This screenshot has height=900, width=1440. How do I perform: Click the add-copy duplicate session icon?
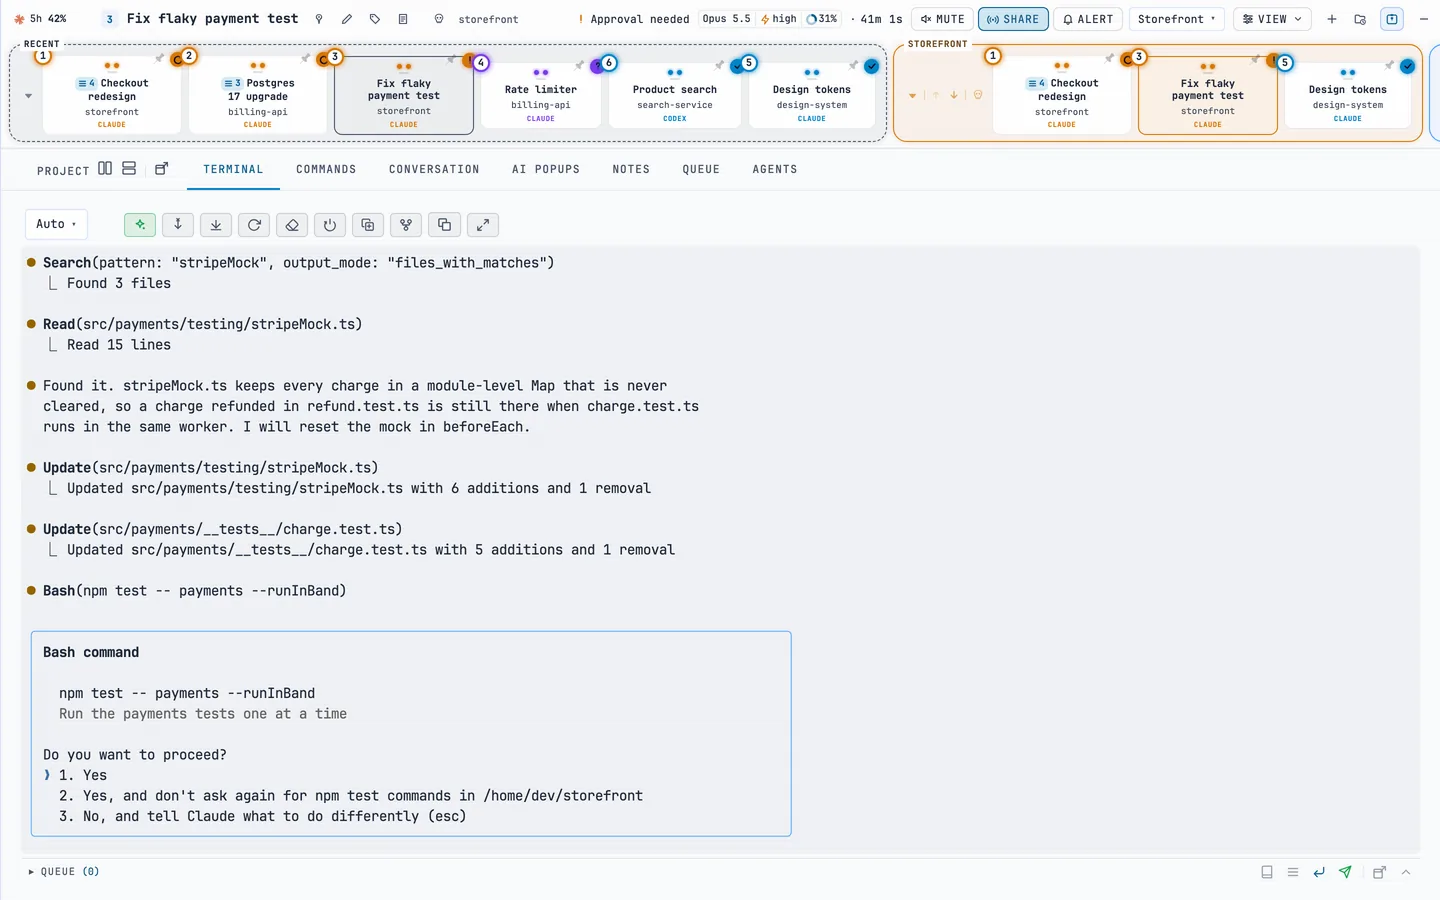[x=368, y=225]
